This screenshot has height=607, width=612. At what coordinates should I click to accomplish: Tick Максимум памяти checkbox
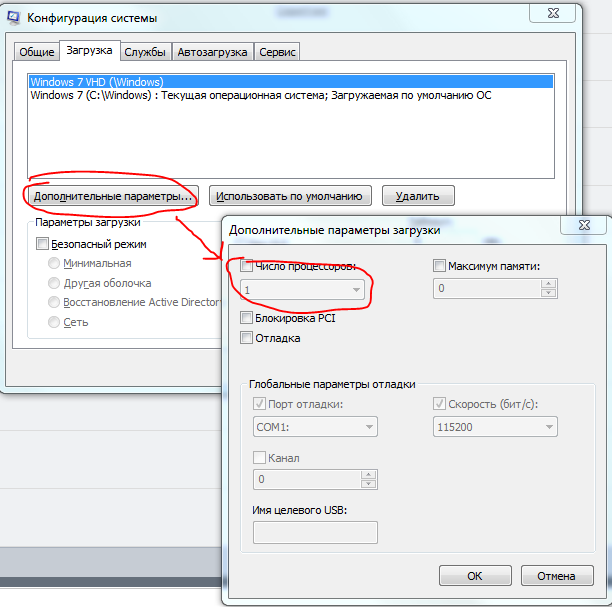click(439, 266)
